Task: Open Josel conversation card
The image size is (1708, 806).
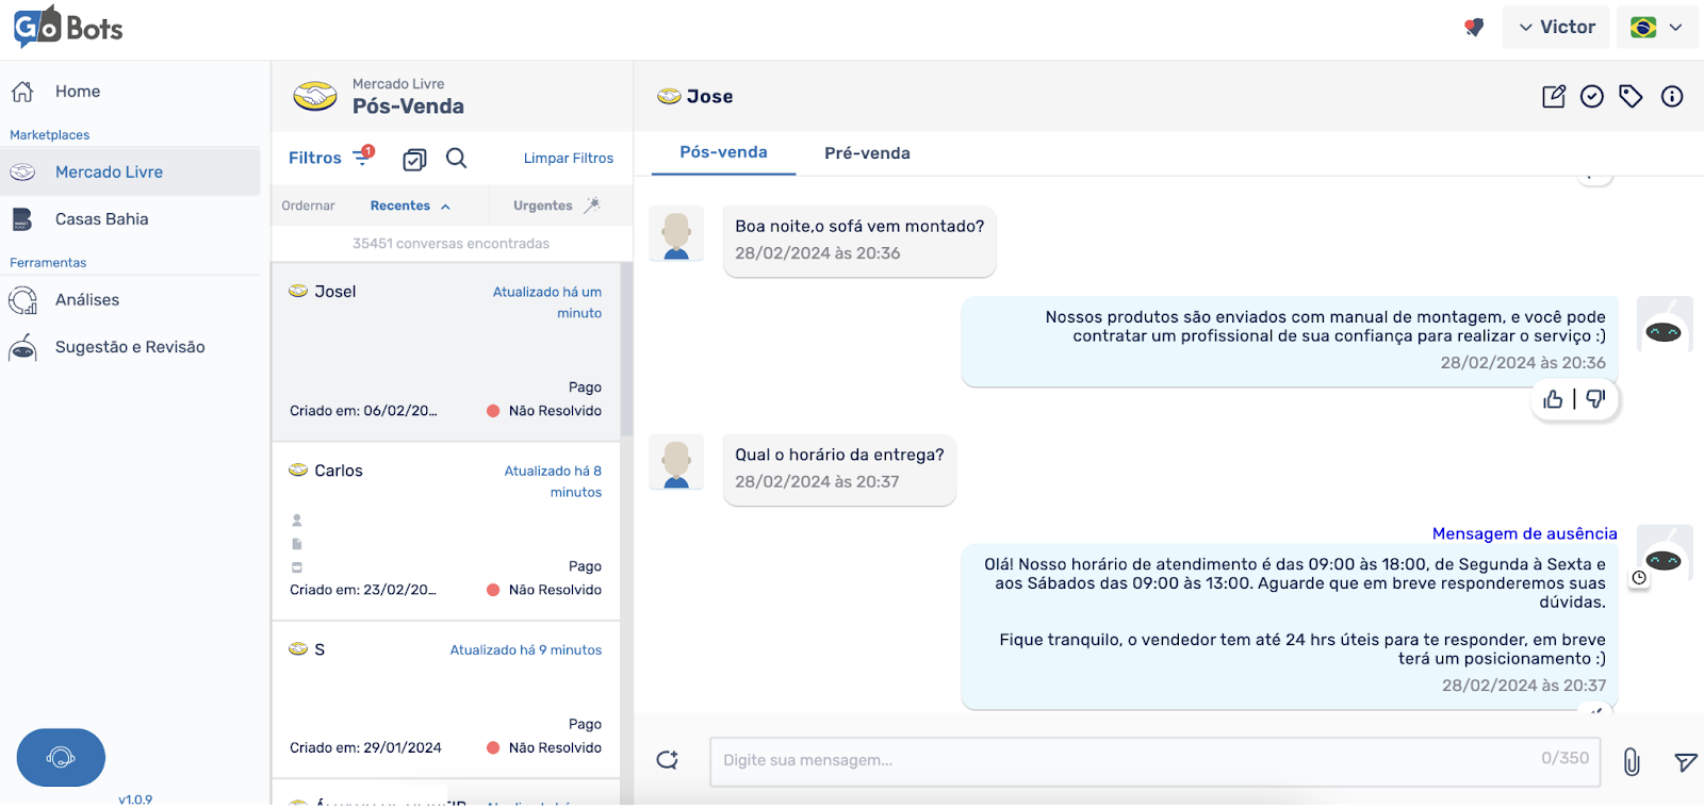Action: [446, 352]
